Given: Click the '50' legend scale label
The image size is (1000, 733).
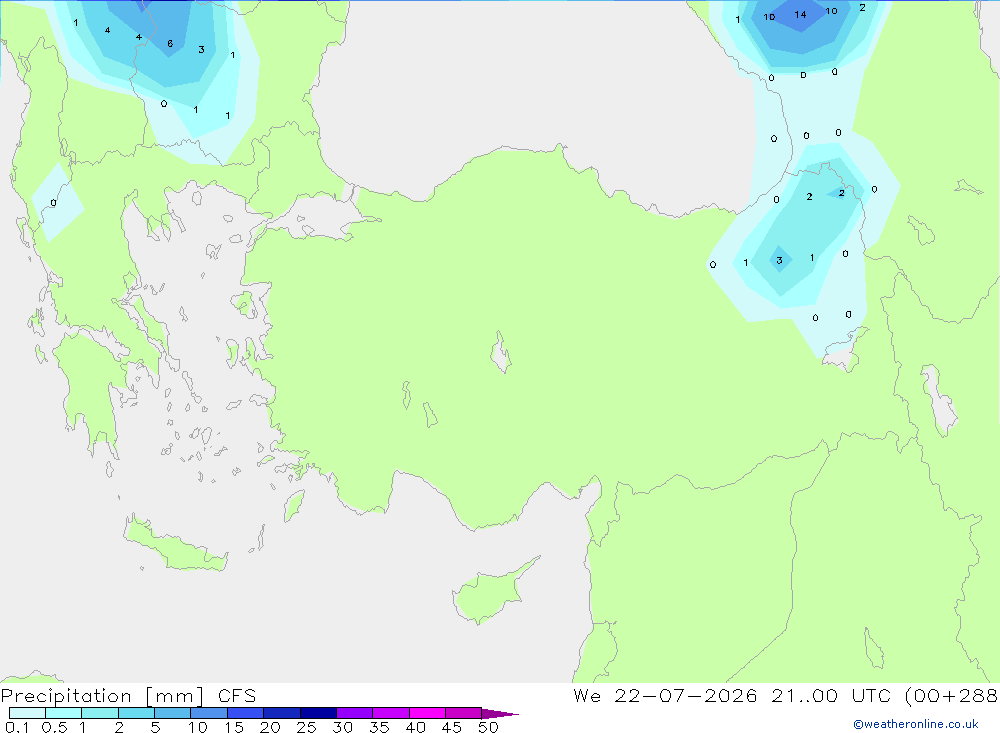Looking at the screenshot, I should point(488,727).
